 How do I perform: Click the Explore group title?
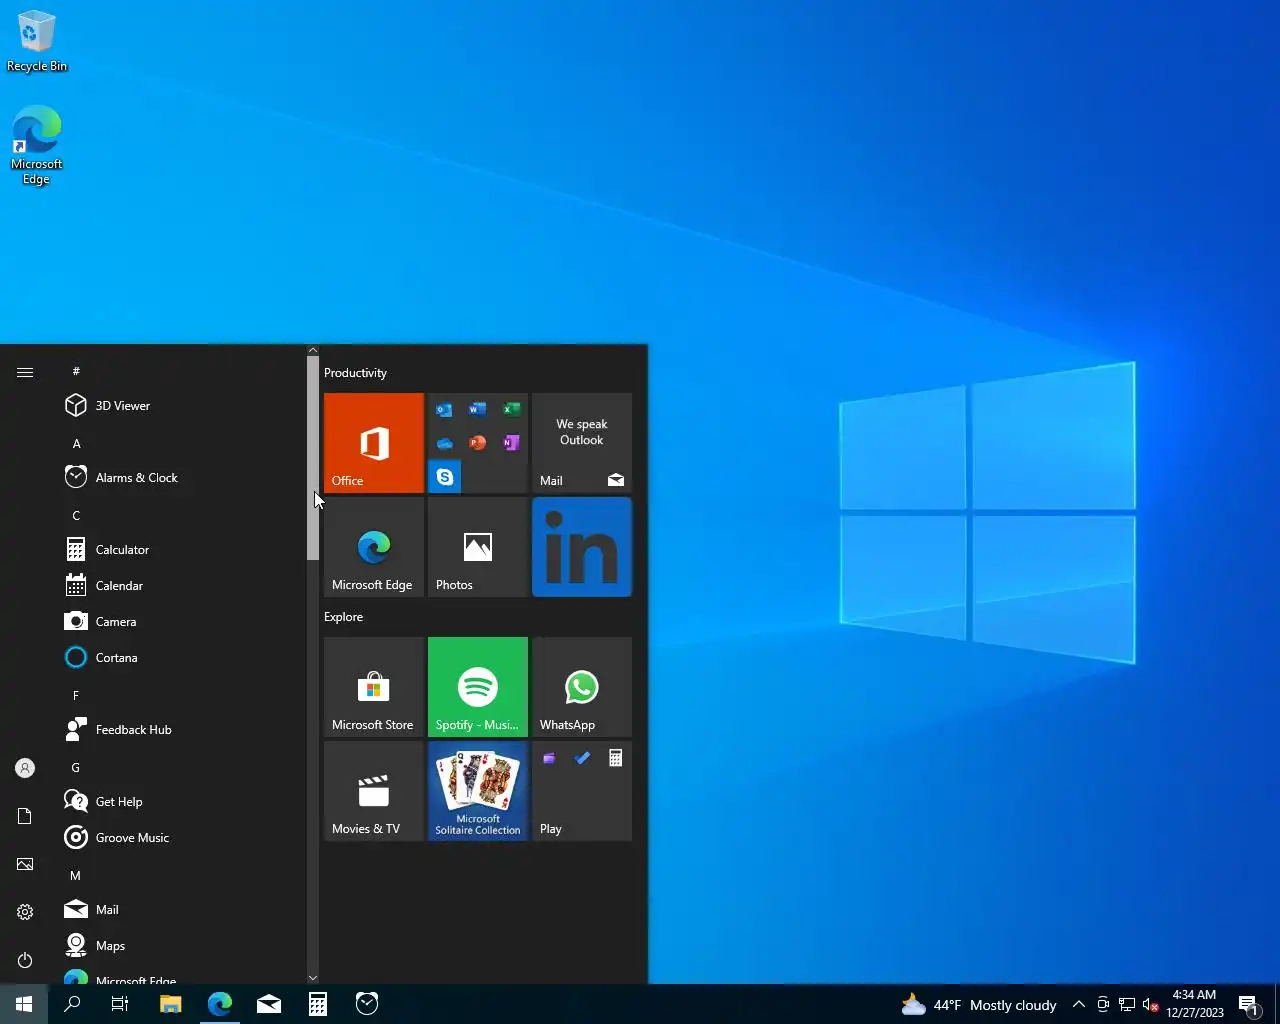click(343, 617)
